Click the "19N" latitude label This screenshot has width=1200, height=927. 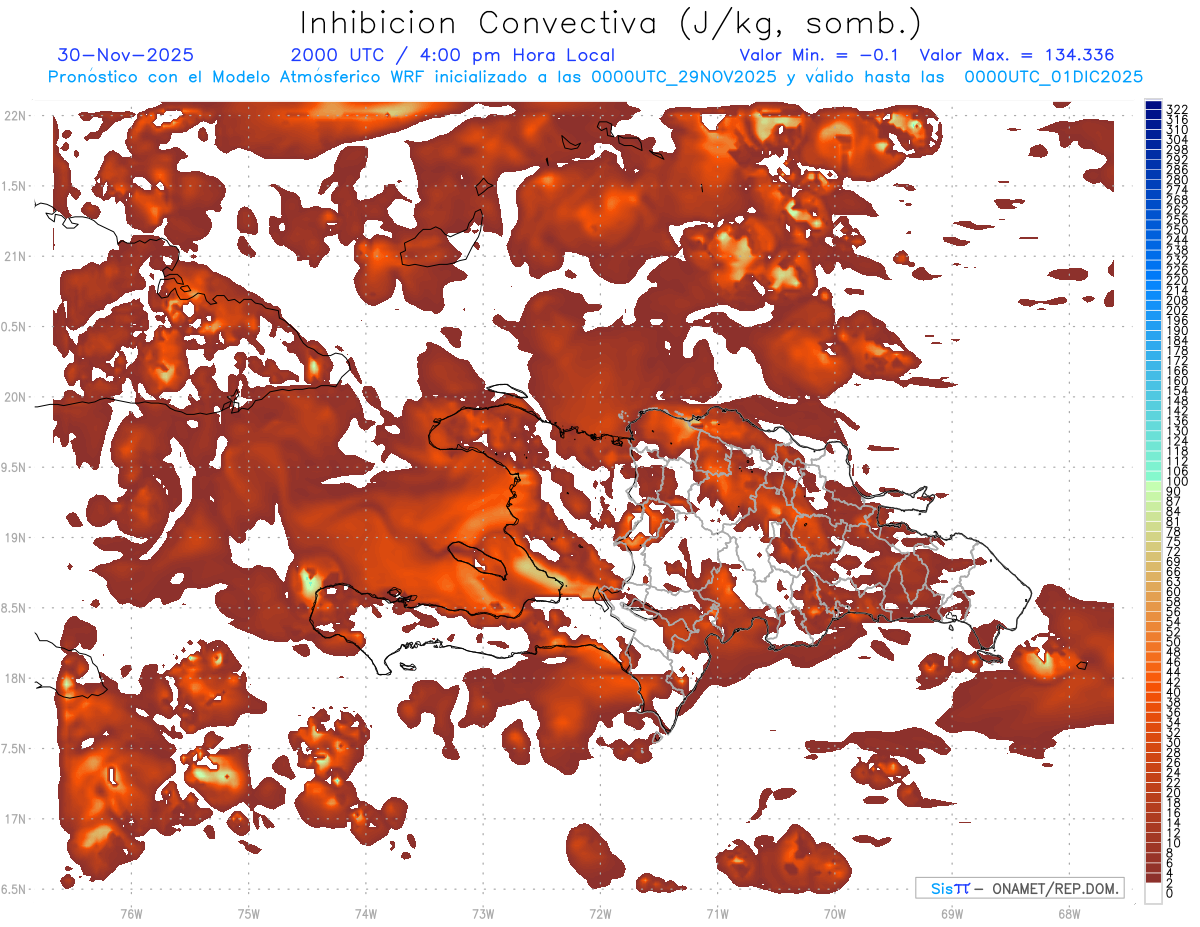pyautogui.click(x=16, y=537)
